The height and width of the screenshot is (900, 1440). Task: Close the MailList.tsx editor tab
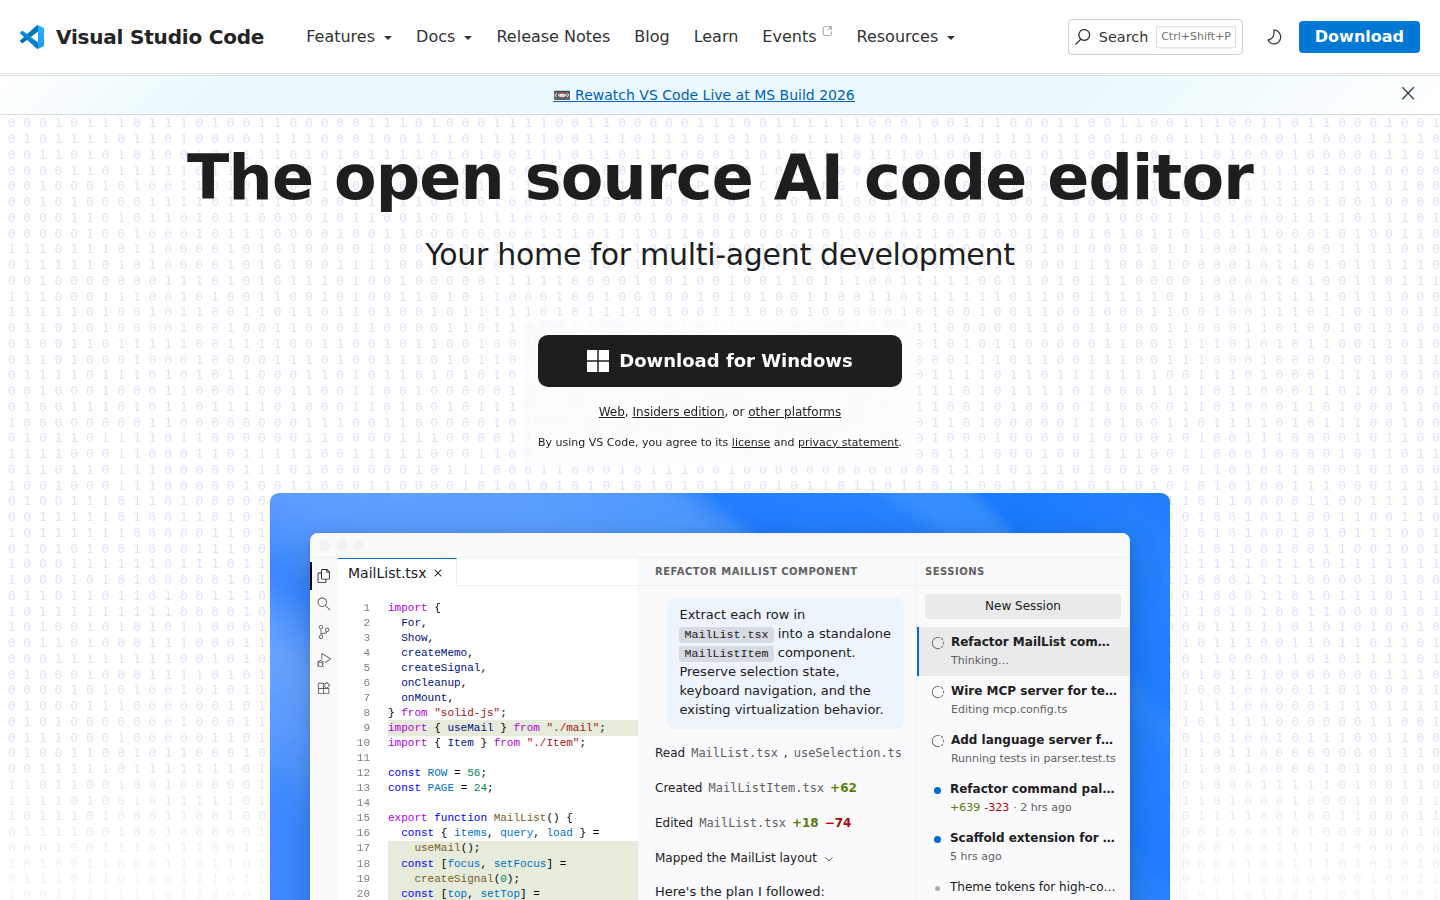coord(438,573)
